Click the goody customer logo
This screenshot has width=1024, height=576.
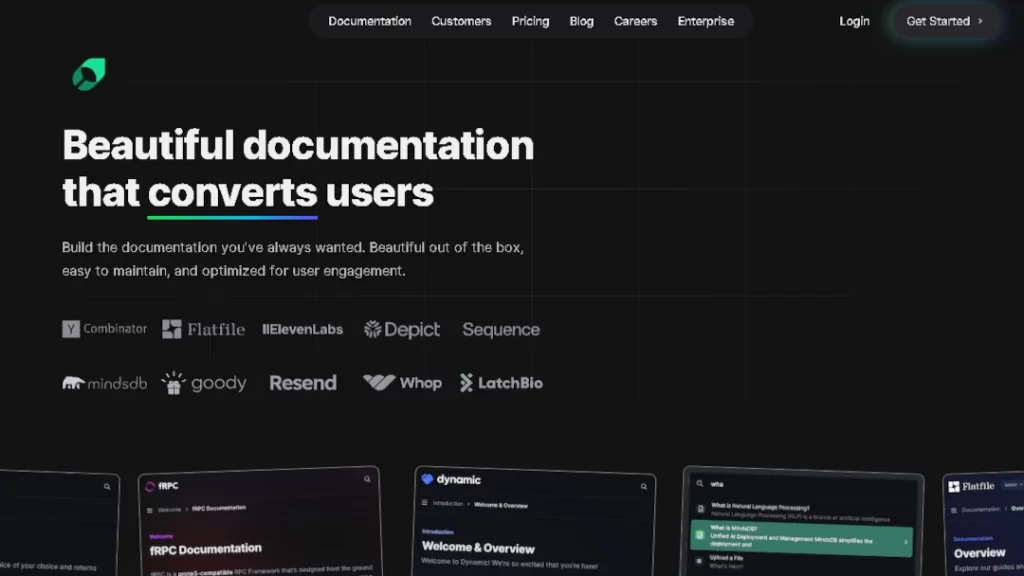204,383
